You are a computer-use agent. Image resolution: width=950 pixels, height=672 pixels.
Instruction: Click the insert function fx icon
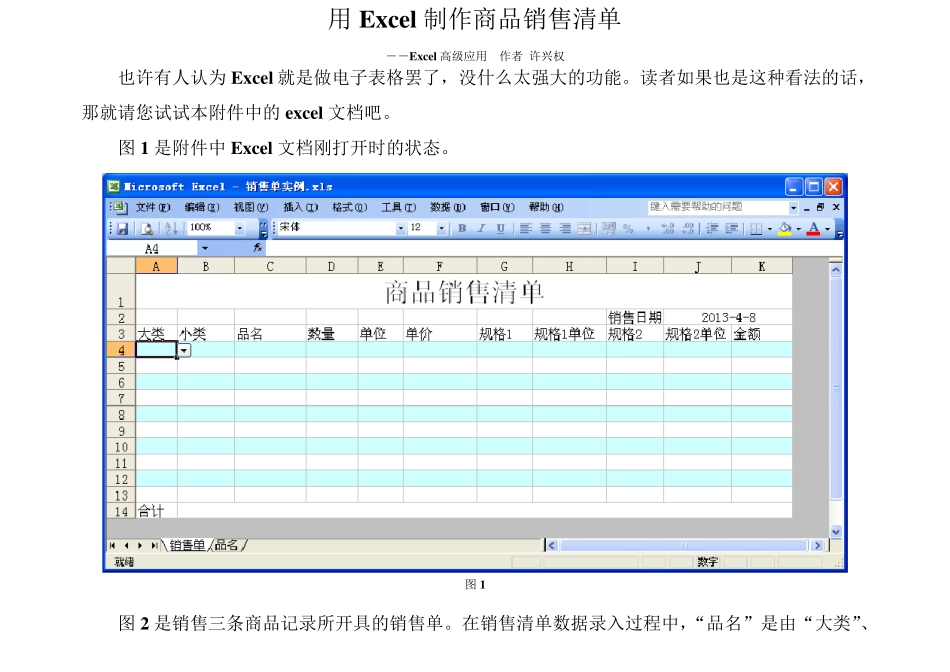(x=257, y=247)
